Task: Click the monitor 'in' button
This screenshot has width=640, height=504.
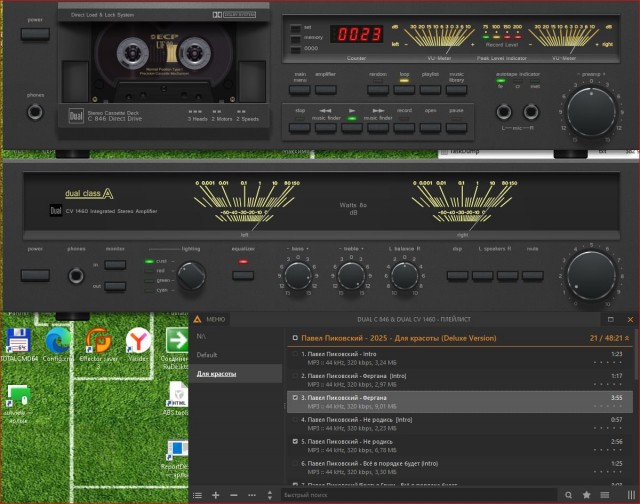Action: (115, 265)
